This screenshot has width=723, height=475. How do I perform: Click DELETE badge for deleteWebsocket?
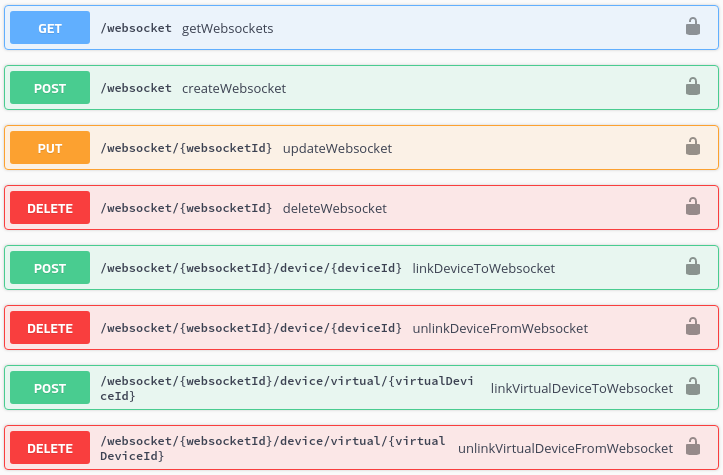(50, 208)
